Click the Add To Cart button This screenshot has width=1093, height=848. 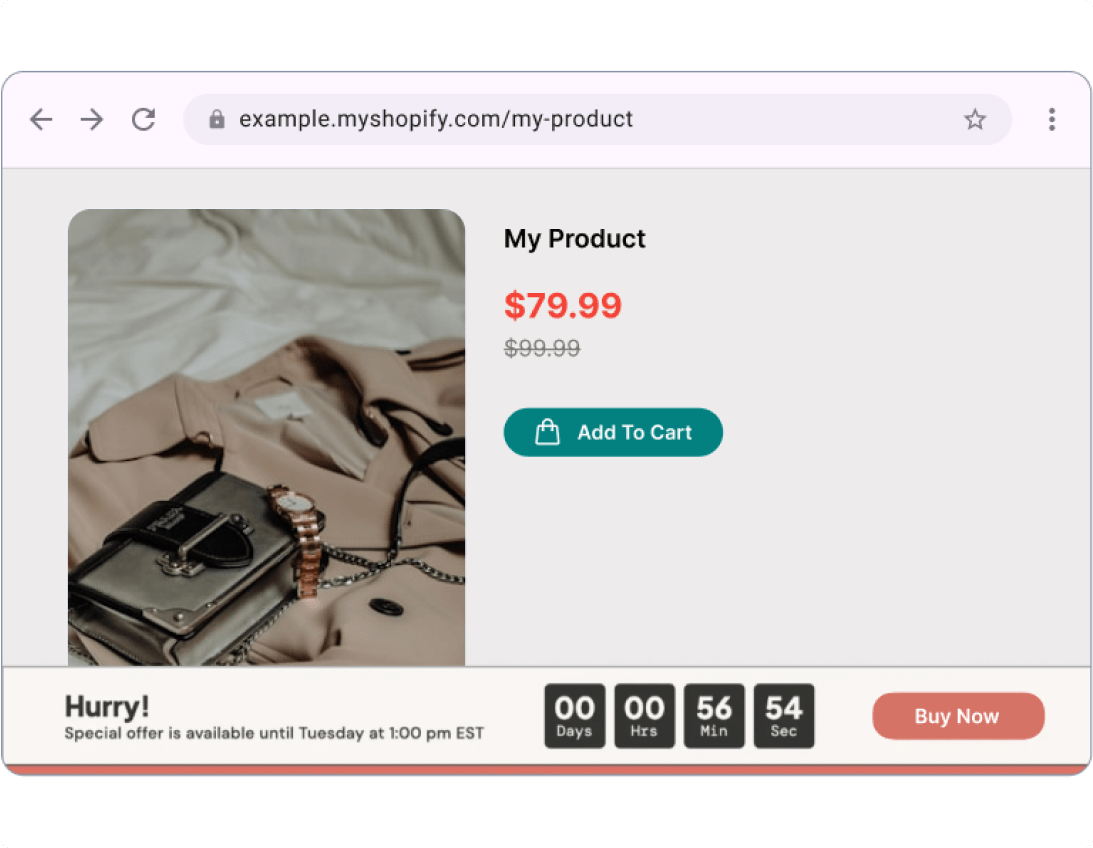(633, 432)
